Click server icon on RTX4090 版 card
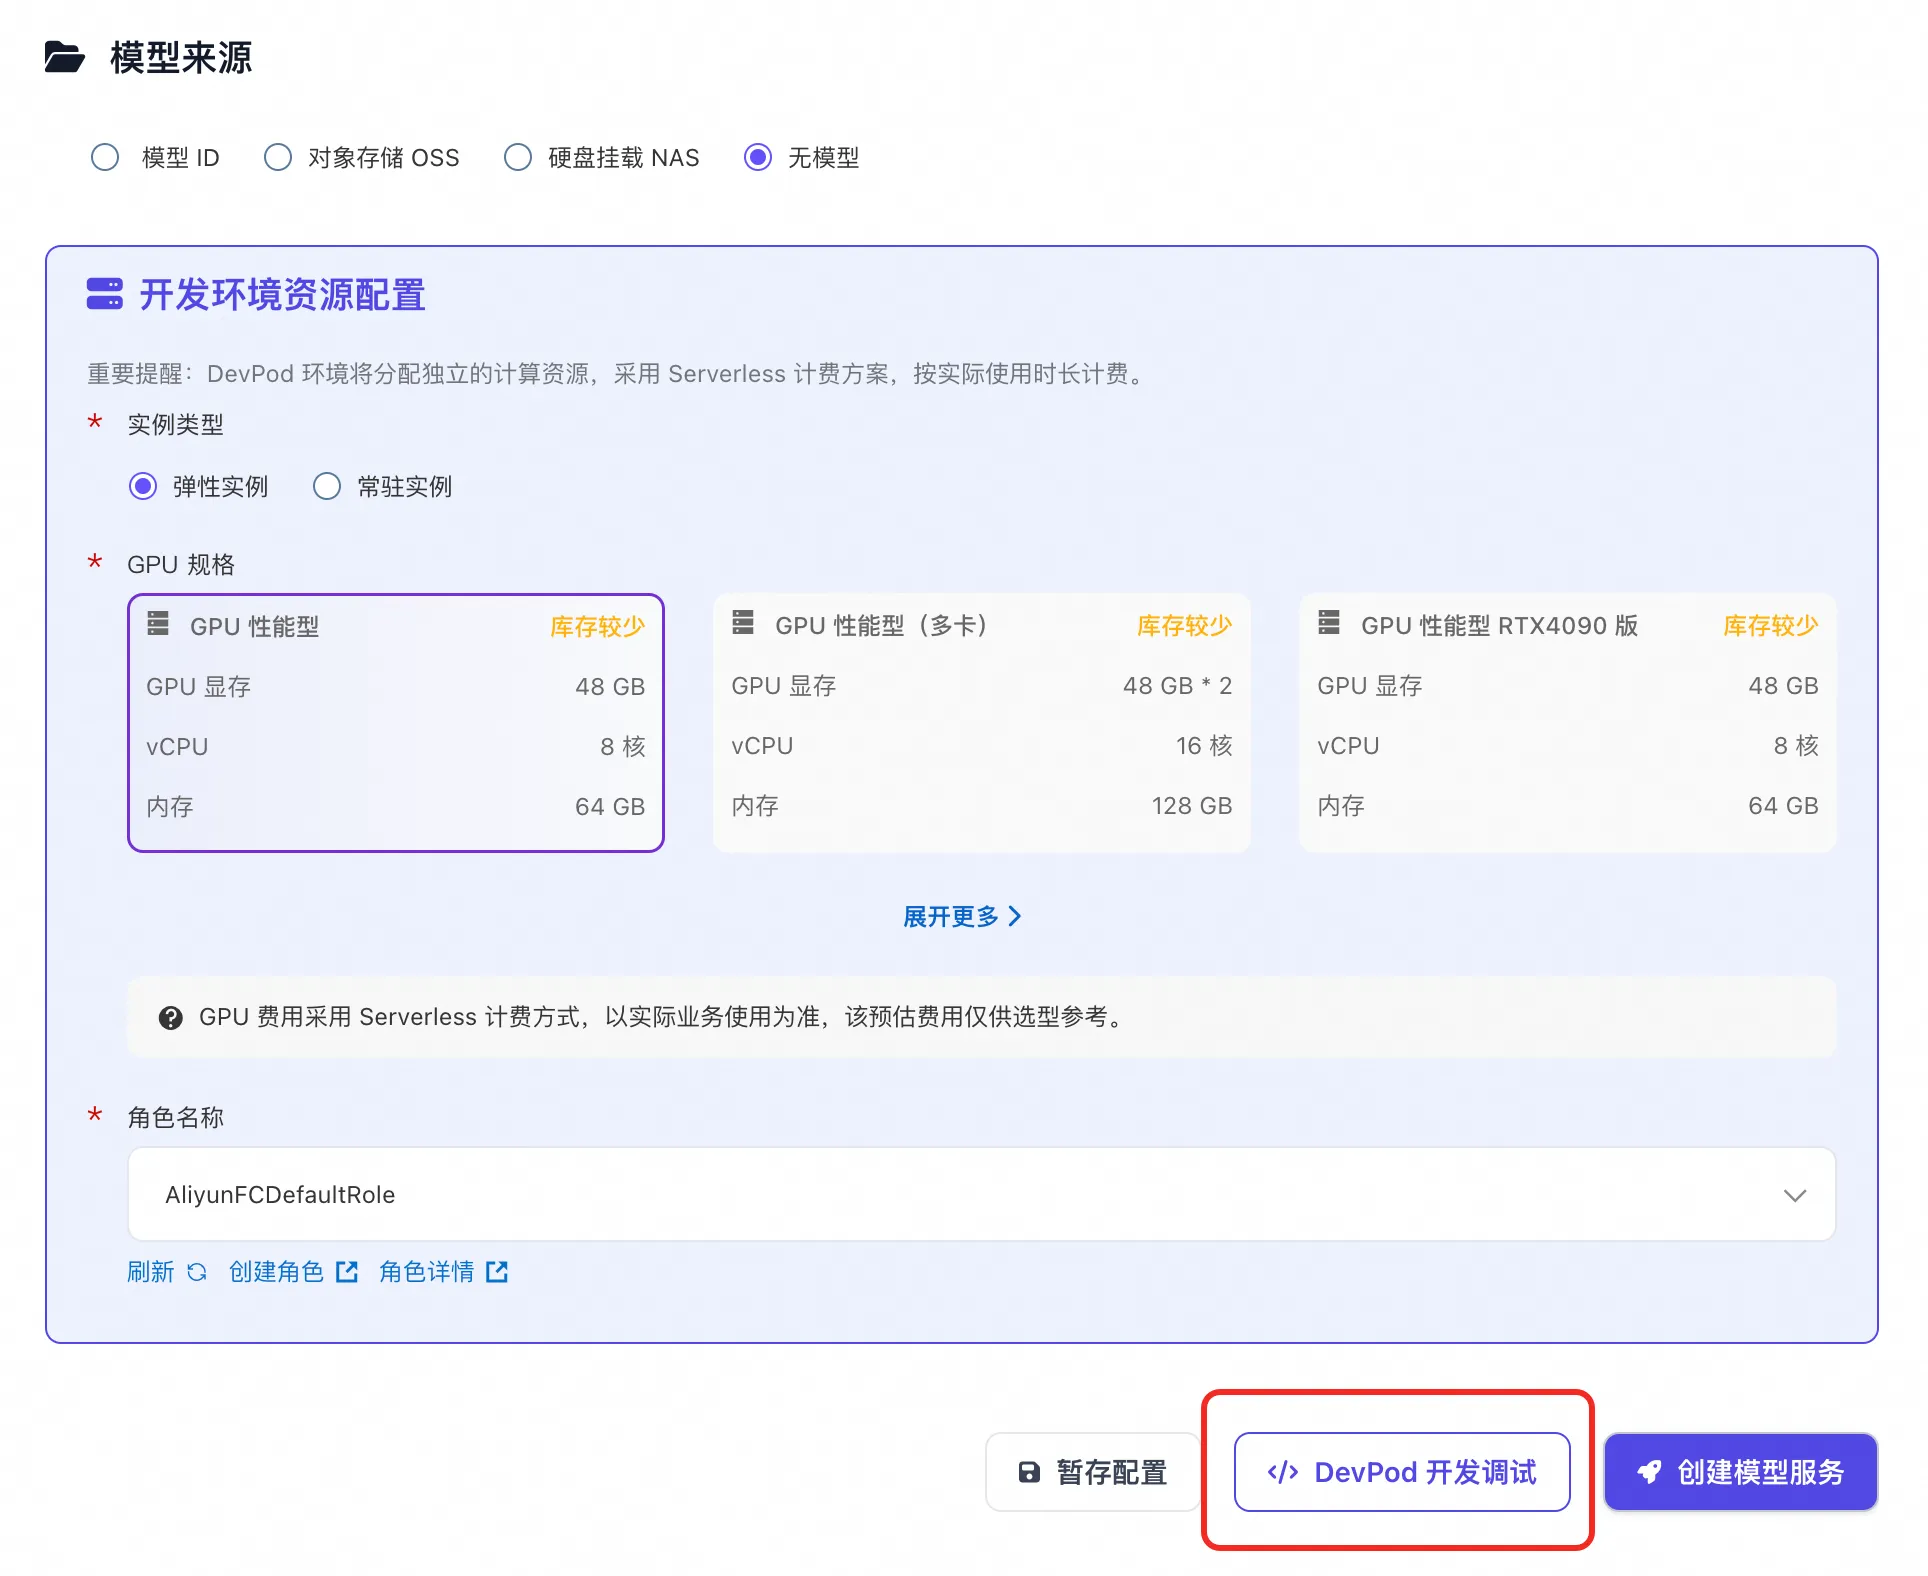 coord(1329,623)
